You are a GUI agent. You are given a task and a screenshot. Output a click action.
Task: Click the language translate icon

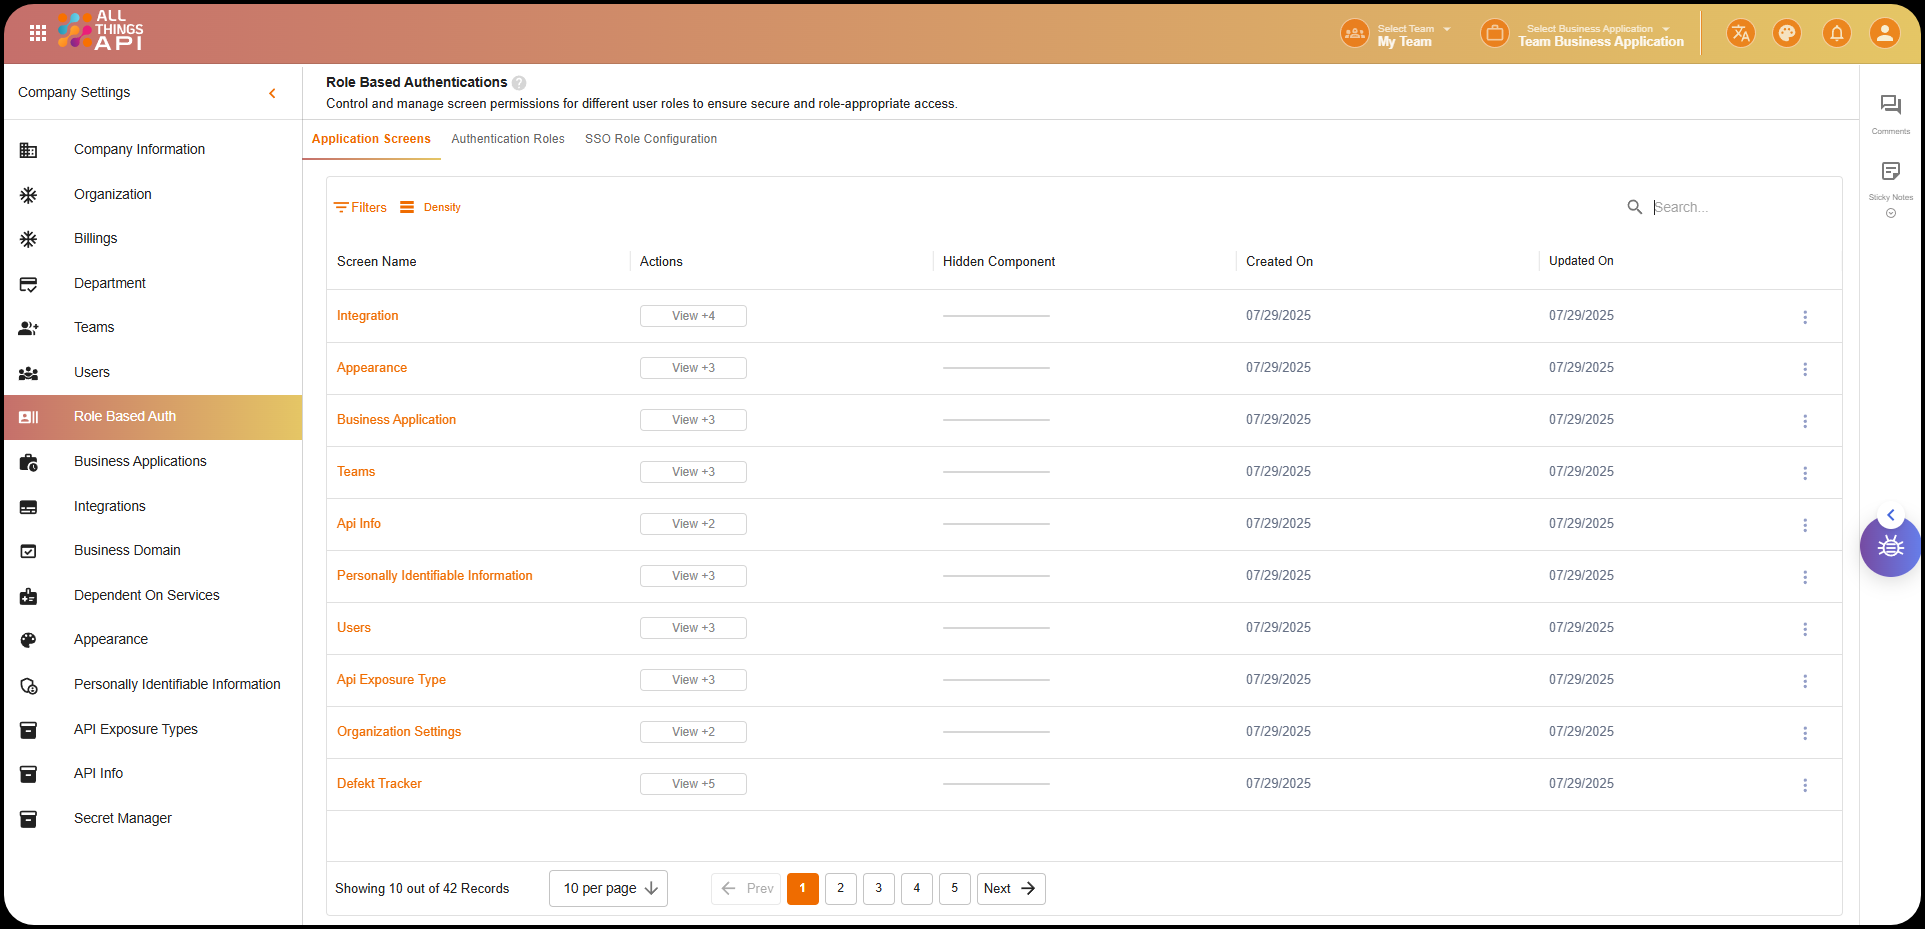(1740, 34)
